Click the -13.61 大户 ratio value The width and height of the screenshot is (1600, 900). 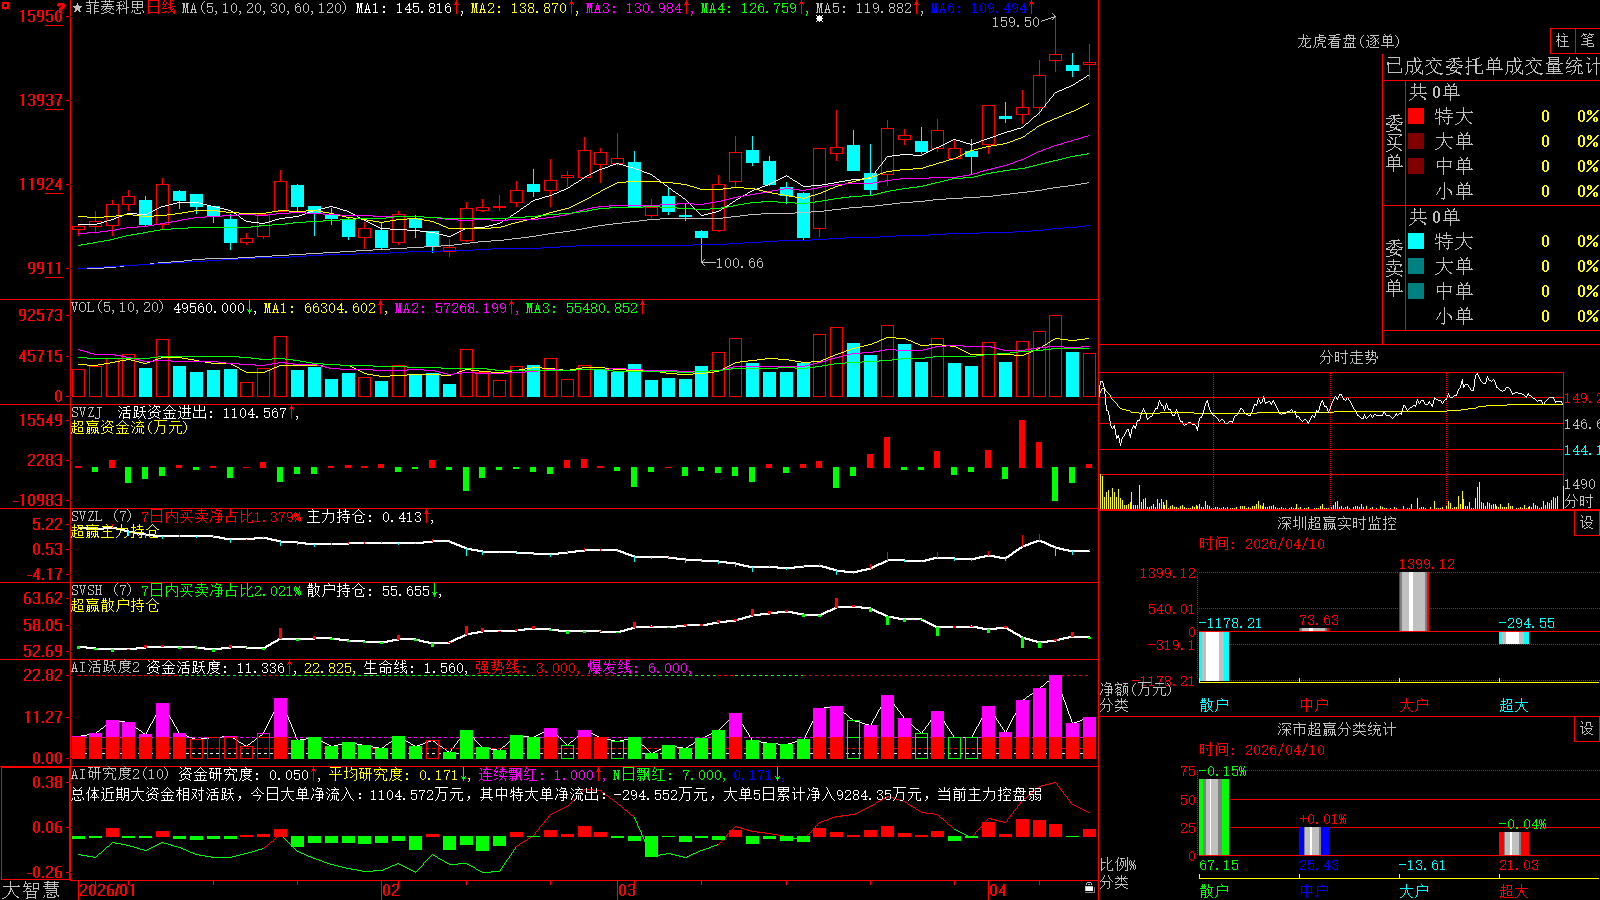click(x=1422, y=865)
